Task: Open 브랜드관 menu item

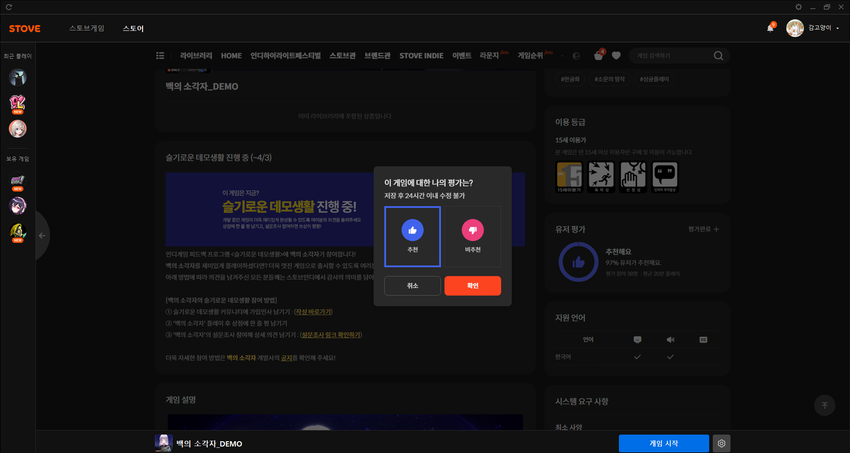Action: coord(377,55)
